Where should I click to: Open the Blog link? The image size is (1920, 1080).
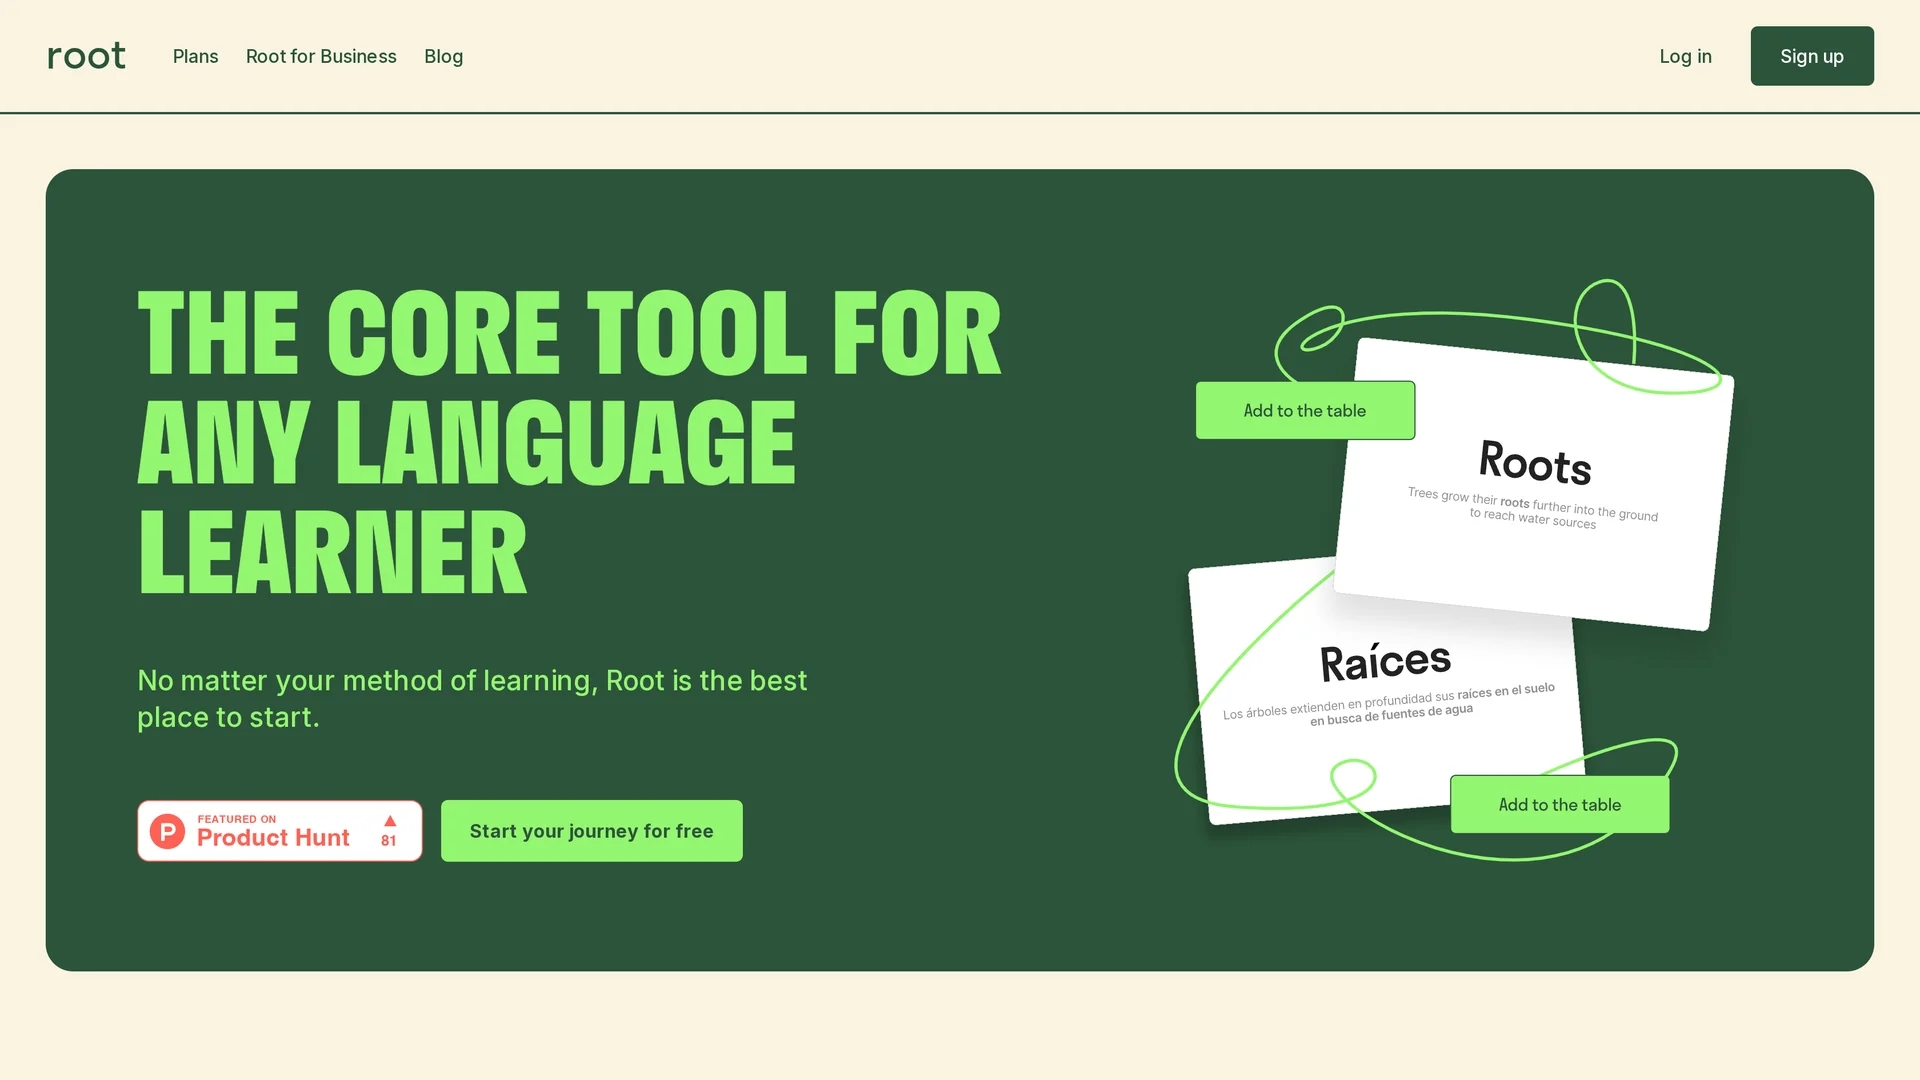coord(443,57)
